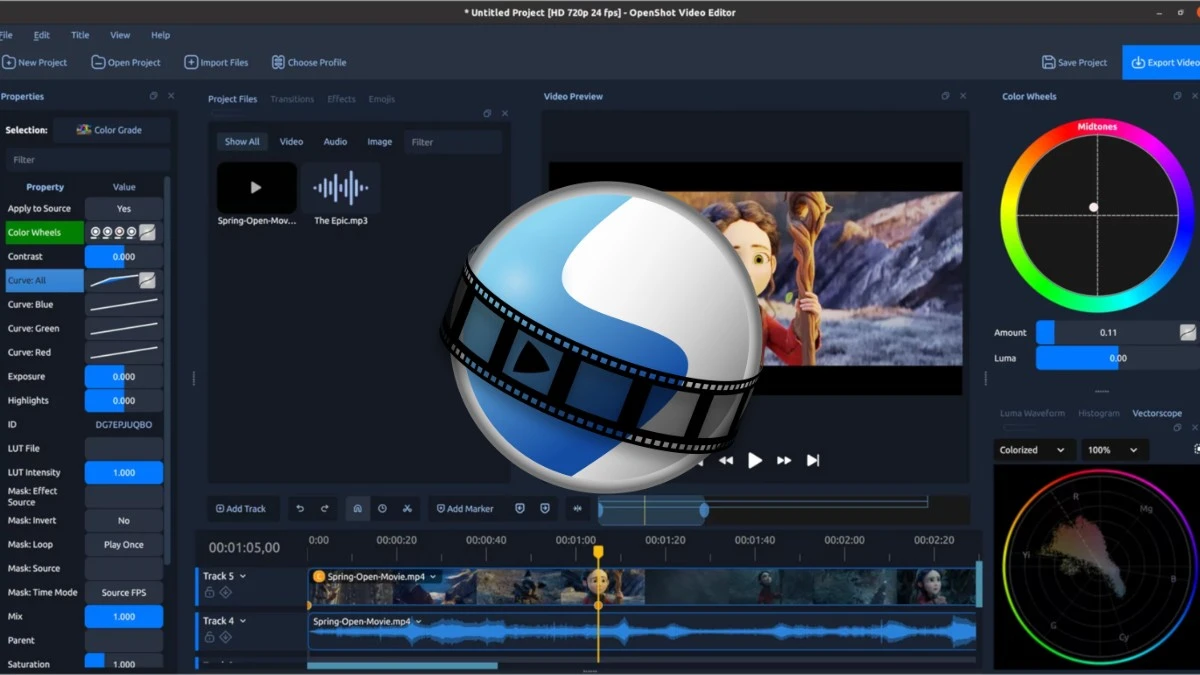The image size is (1200, 675).
Task: Switch to the Emojis tab
Action: coord(381,99)
